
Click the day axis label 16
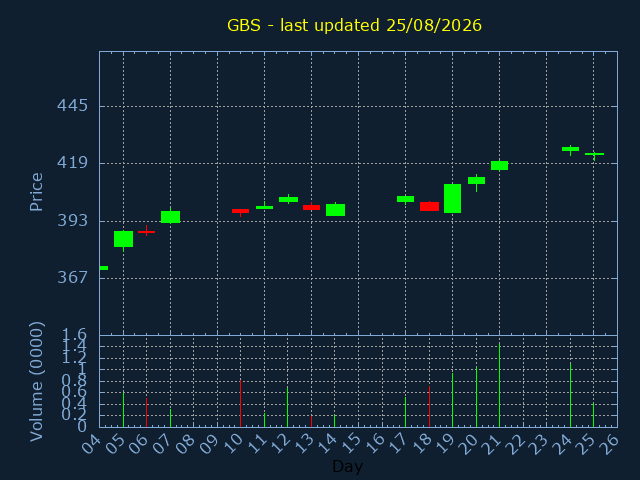373,444
